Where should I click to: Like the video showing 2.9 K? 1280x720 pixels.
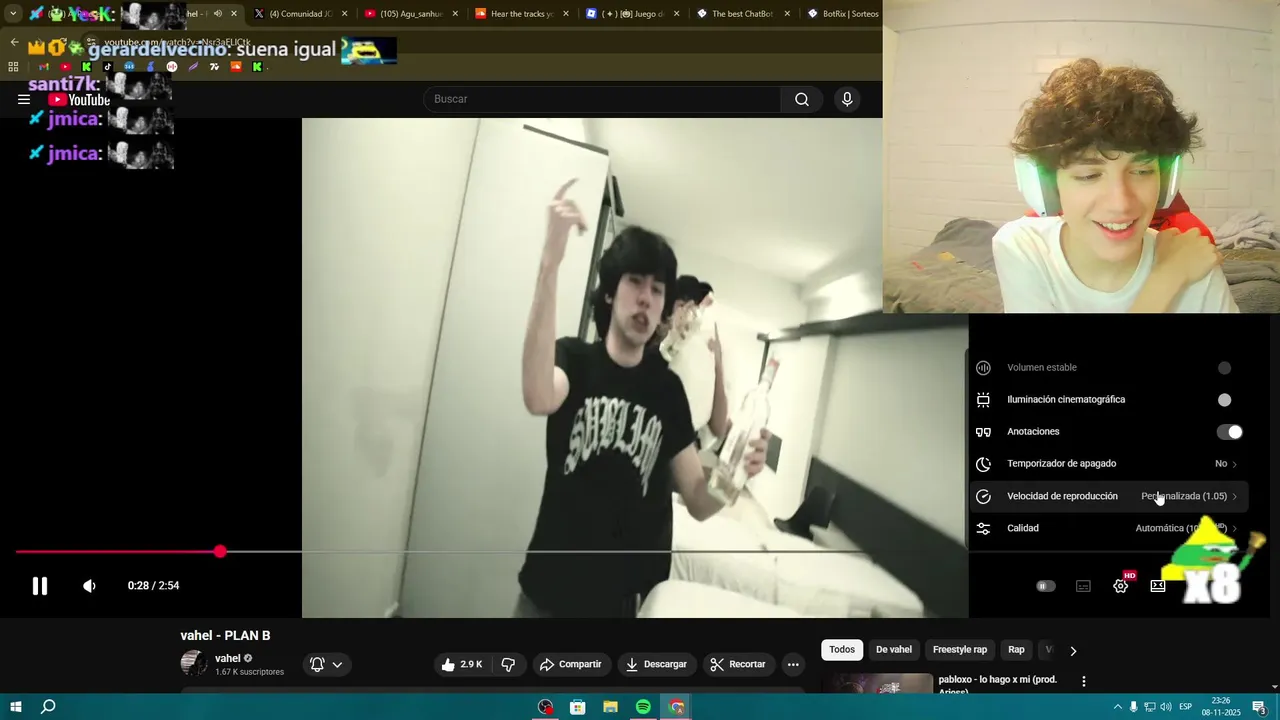461,664
